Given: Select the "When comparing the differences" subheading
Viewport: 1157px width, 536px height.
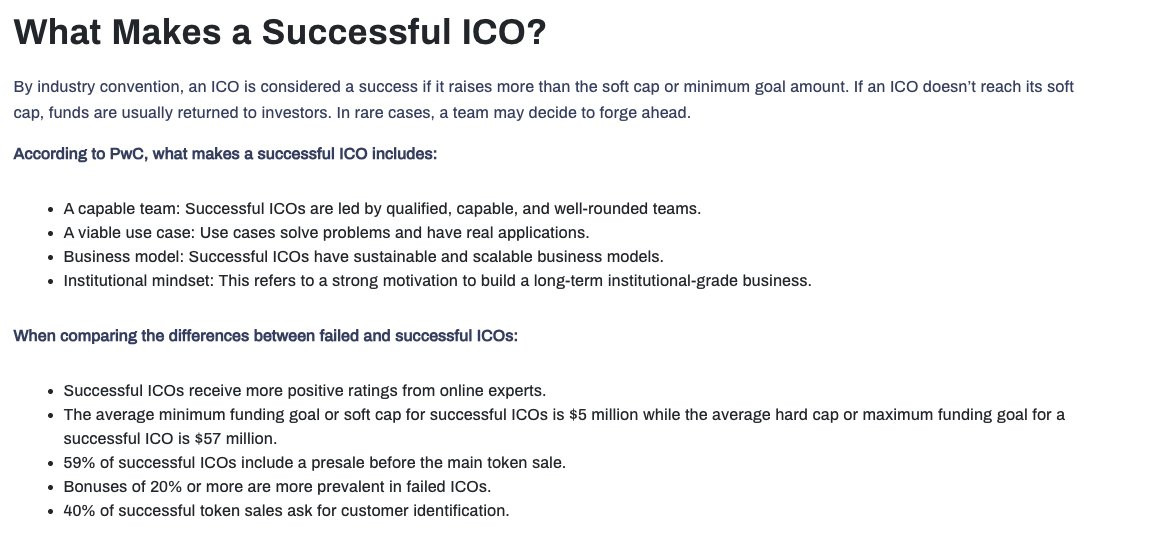Looking at the screenshot, I should click(266, 337).
